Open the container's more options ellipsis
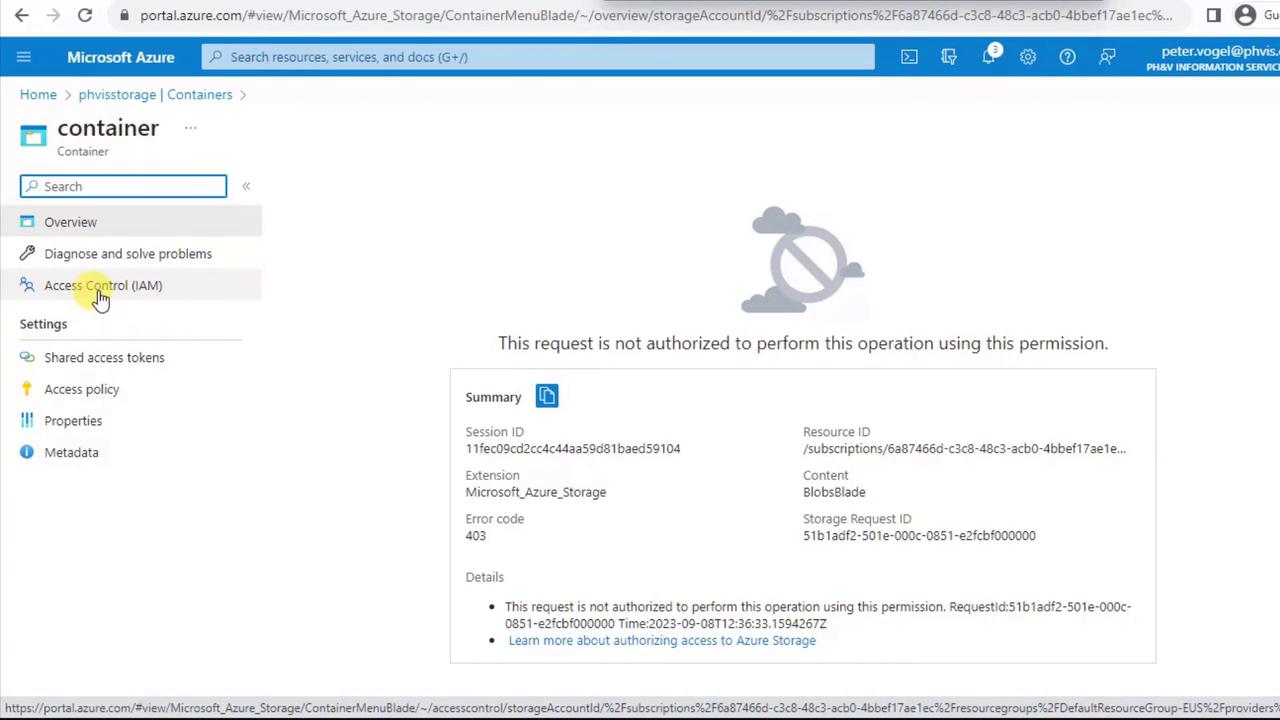The width and height of the screenshot is (1280, 720). point(190,128)
